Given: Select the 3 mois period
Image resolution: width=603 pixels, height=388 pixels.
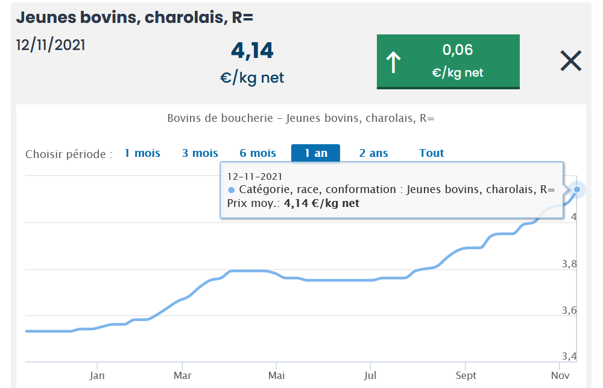Looking at the screenshot, I should tap(200, 153).
